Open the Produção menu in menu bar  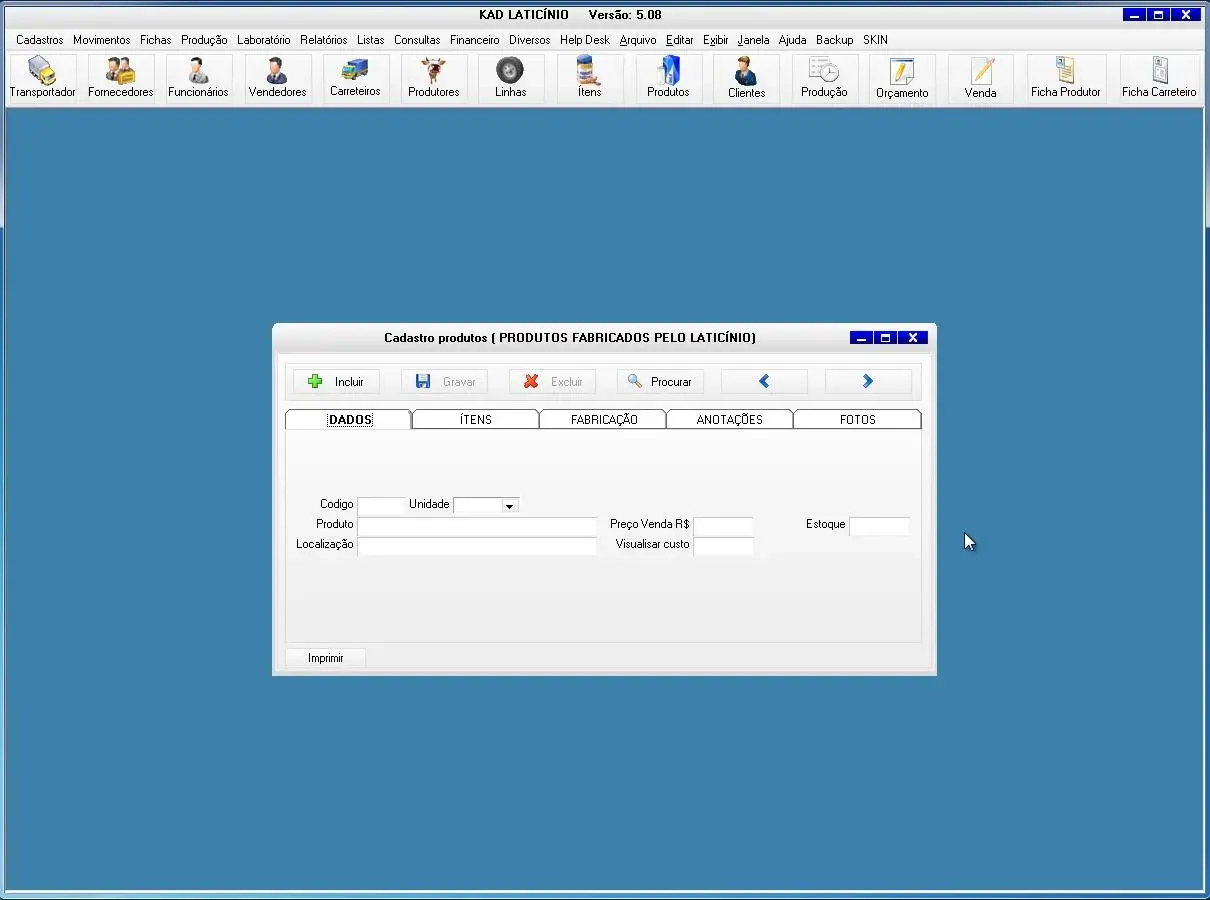click(204, 40)
